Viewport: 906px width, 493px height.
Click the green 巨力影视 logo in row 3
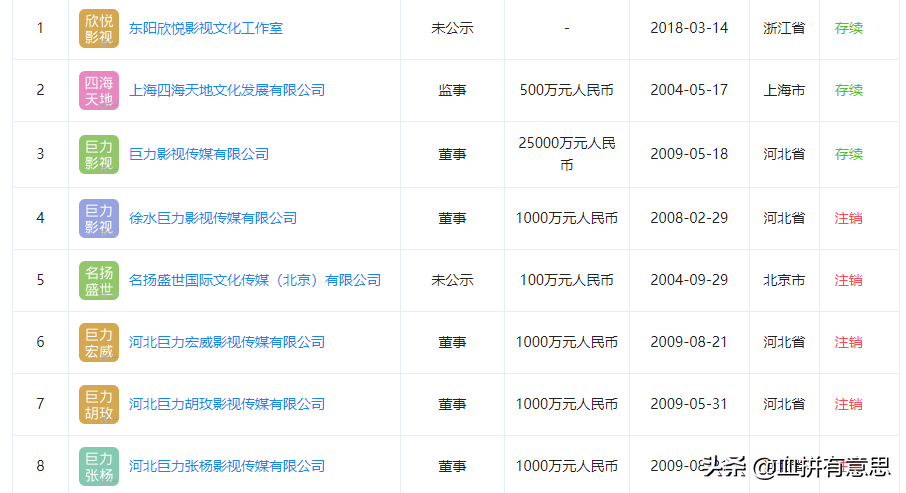[99, 154]
